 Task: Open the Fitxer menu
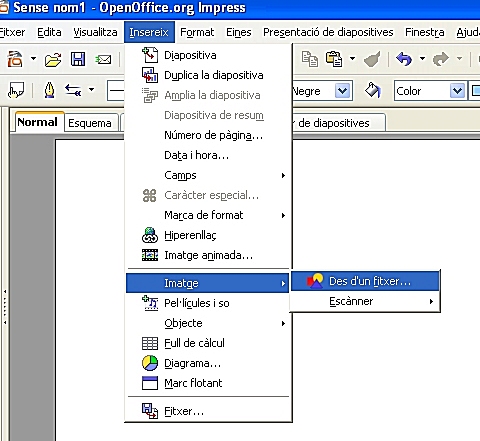12,32
